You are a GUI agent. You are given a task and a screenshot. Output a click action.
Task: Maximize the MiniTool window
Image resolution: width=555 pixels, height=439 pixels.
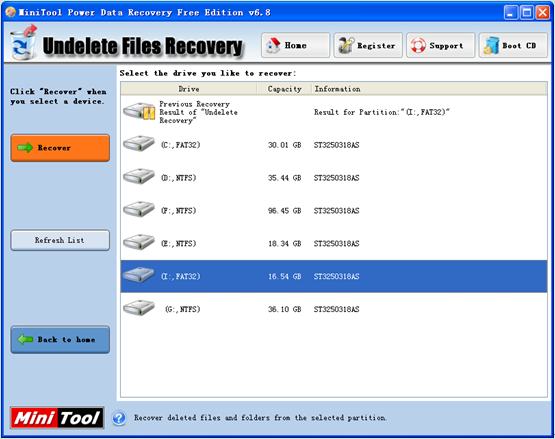point(527,13)
